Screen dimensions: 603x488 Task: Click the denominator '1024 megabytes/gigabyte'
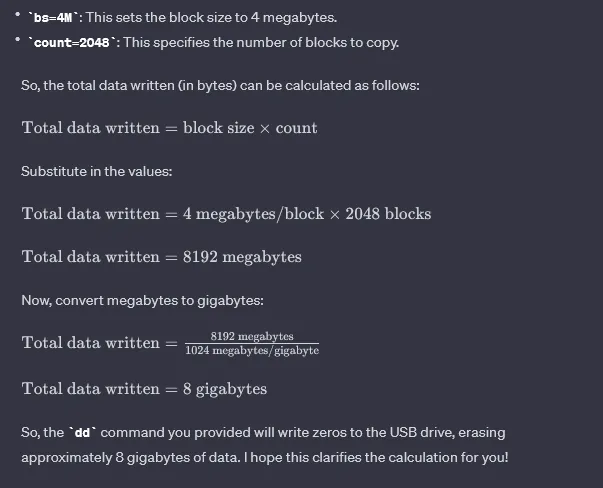(252, 350)
